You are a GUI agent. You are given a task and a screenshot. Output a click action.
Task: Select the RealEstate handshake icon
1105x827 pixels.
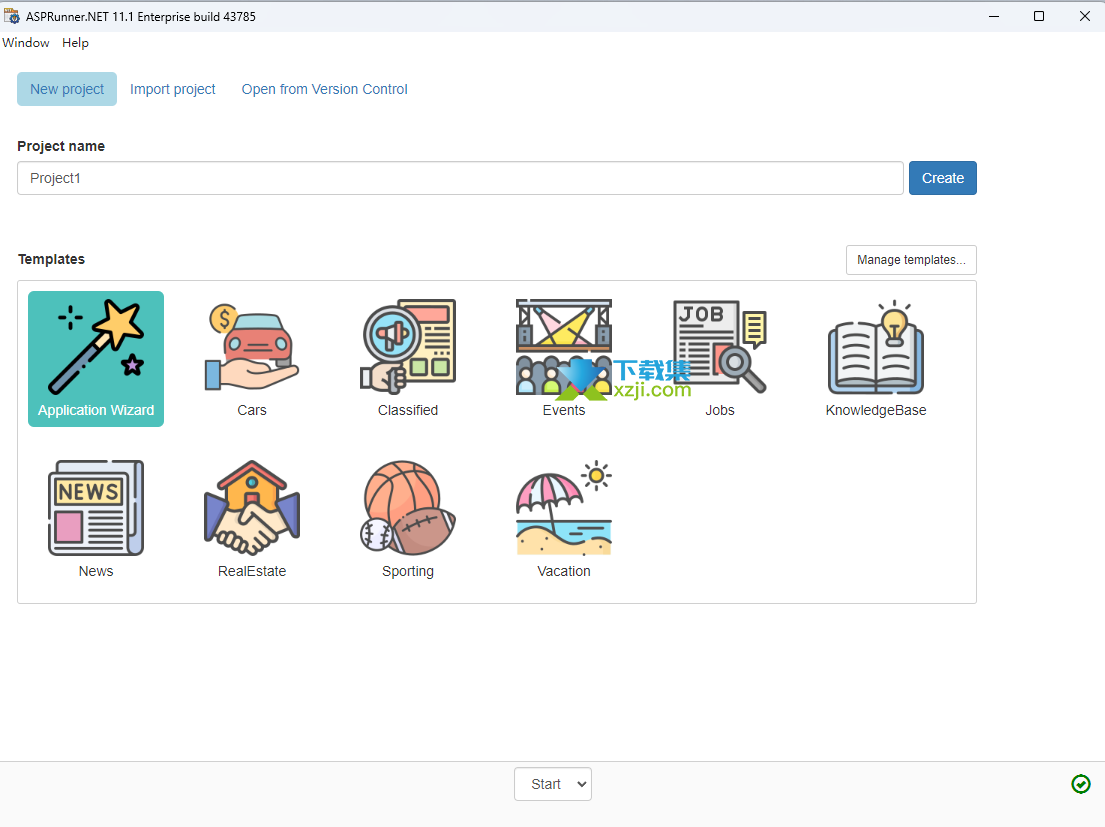(x=252, y=508)
